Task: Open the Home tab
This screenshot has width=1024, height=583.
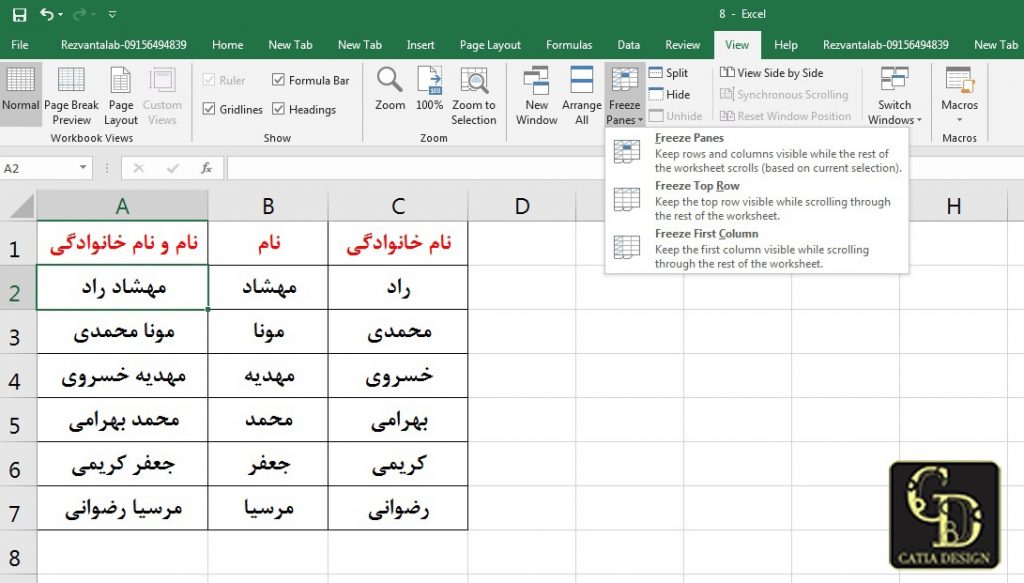Action: [x=227, y=45]
